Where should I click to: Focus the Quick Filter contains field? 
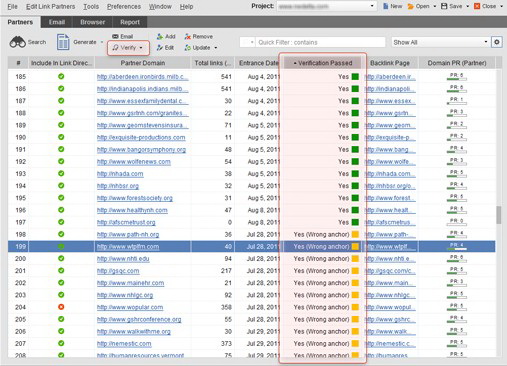coord(321,42)
